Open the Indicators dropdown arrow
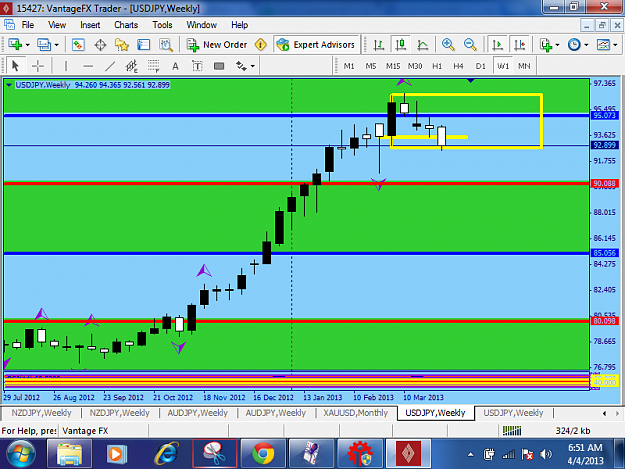Screen dimensions: 625x469 557,45
